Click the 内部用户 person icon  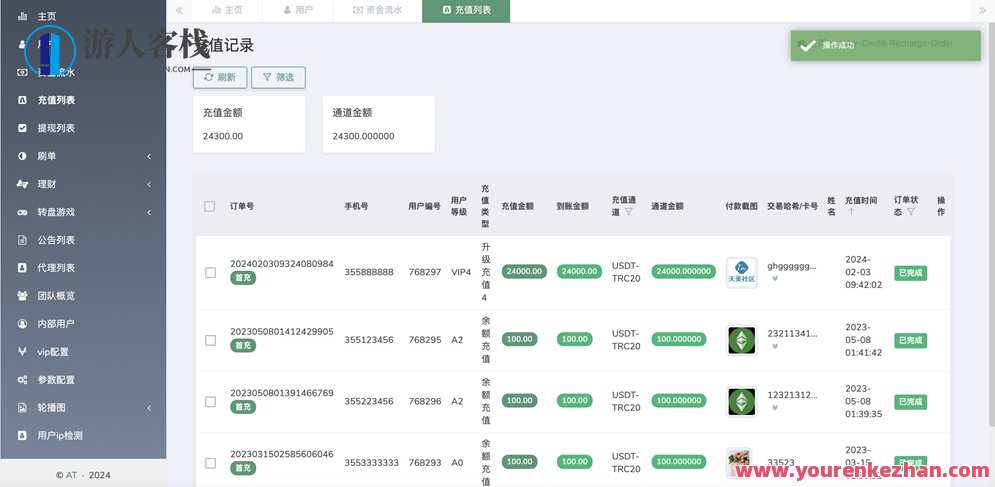click(x=22, y=324)
